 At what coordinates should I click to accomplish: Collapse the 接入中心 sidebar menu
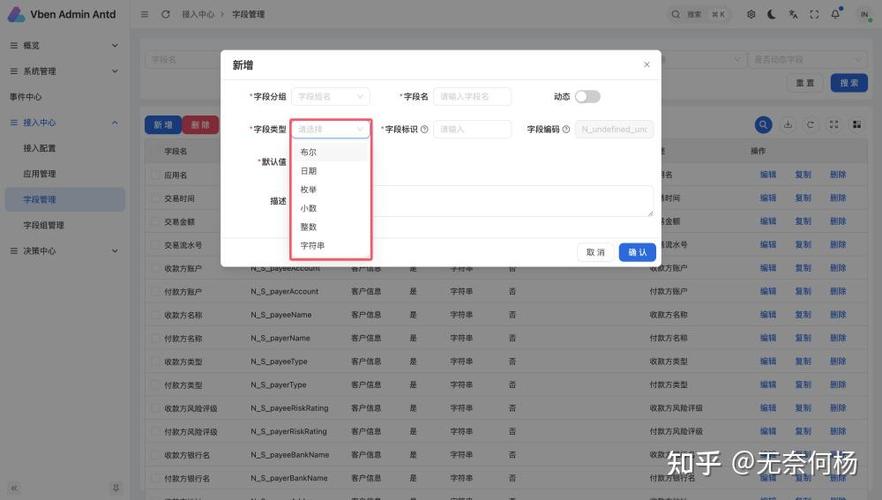(65, 123)
